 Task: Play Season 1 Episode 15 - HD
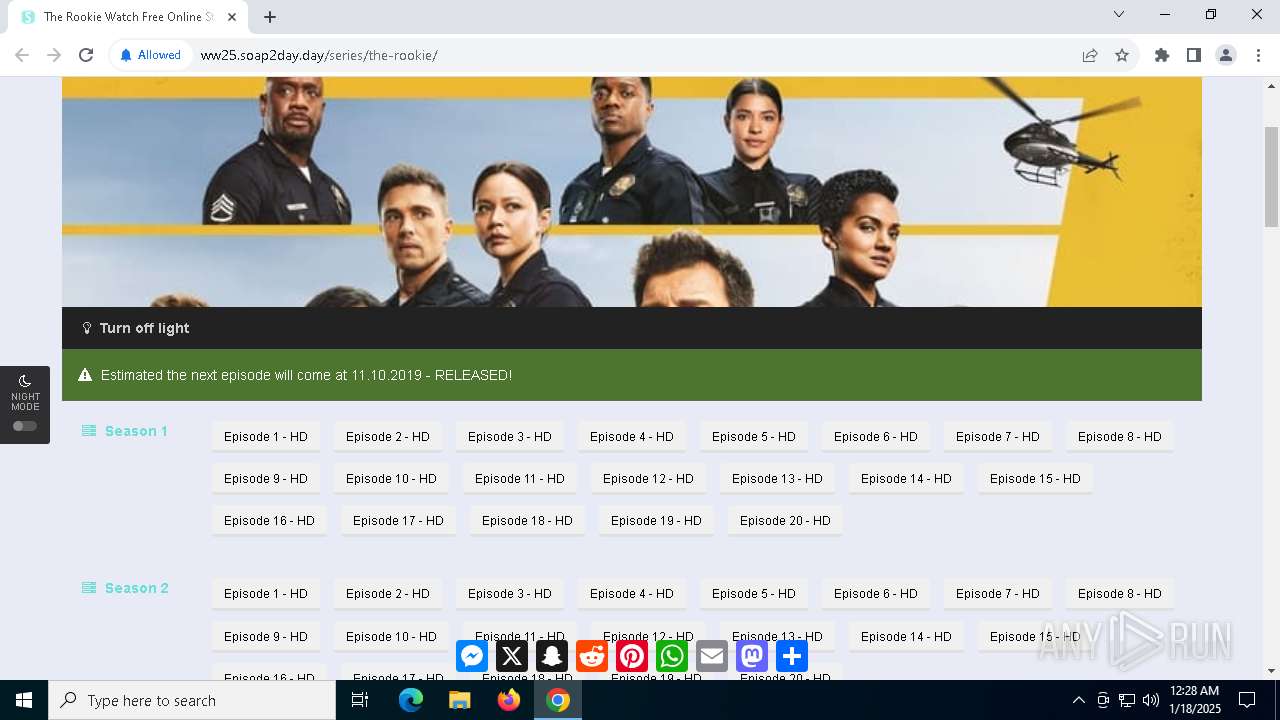point(1035,479)
